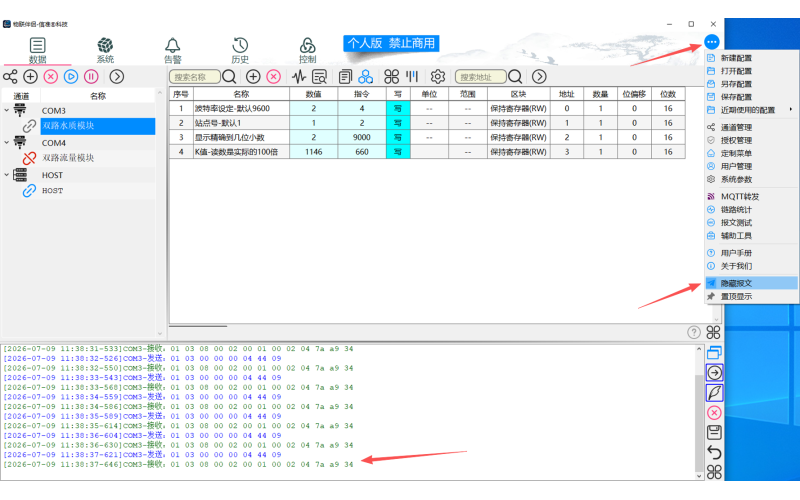Add a new channel with left plus icon
The height and width of the screenshot is (500, 800).
[31, 77]
